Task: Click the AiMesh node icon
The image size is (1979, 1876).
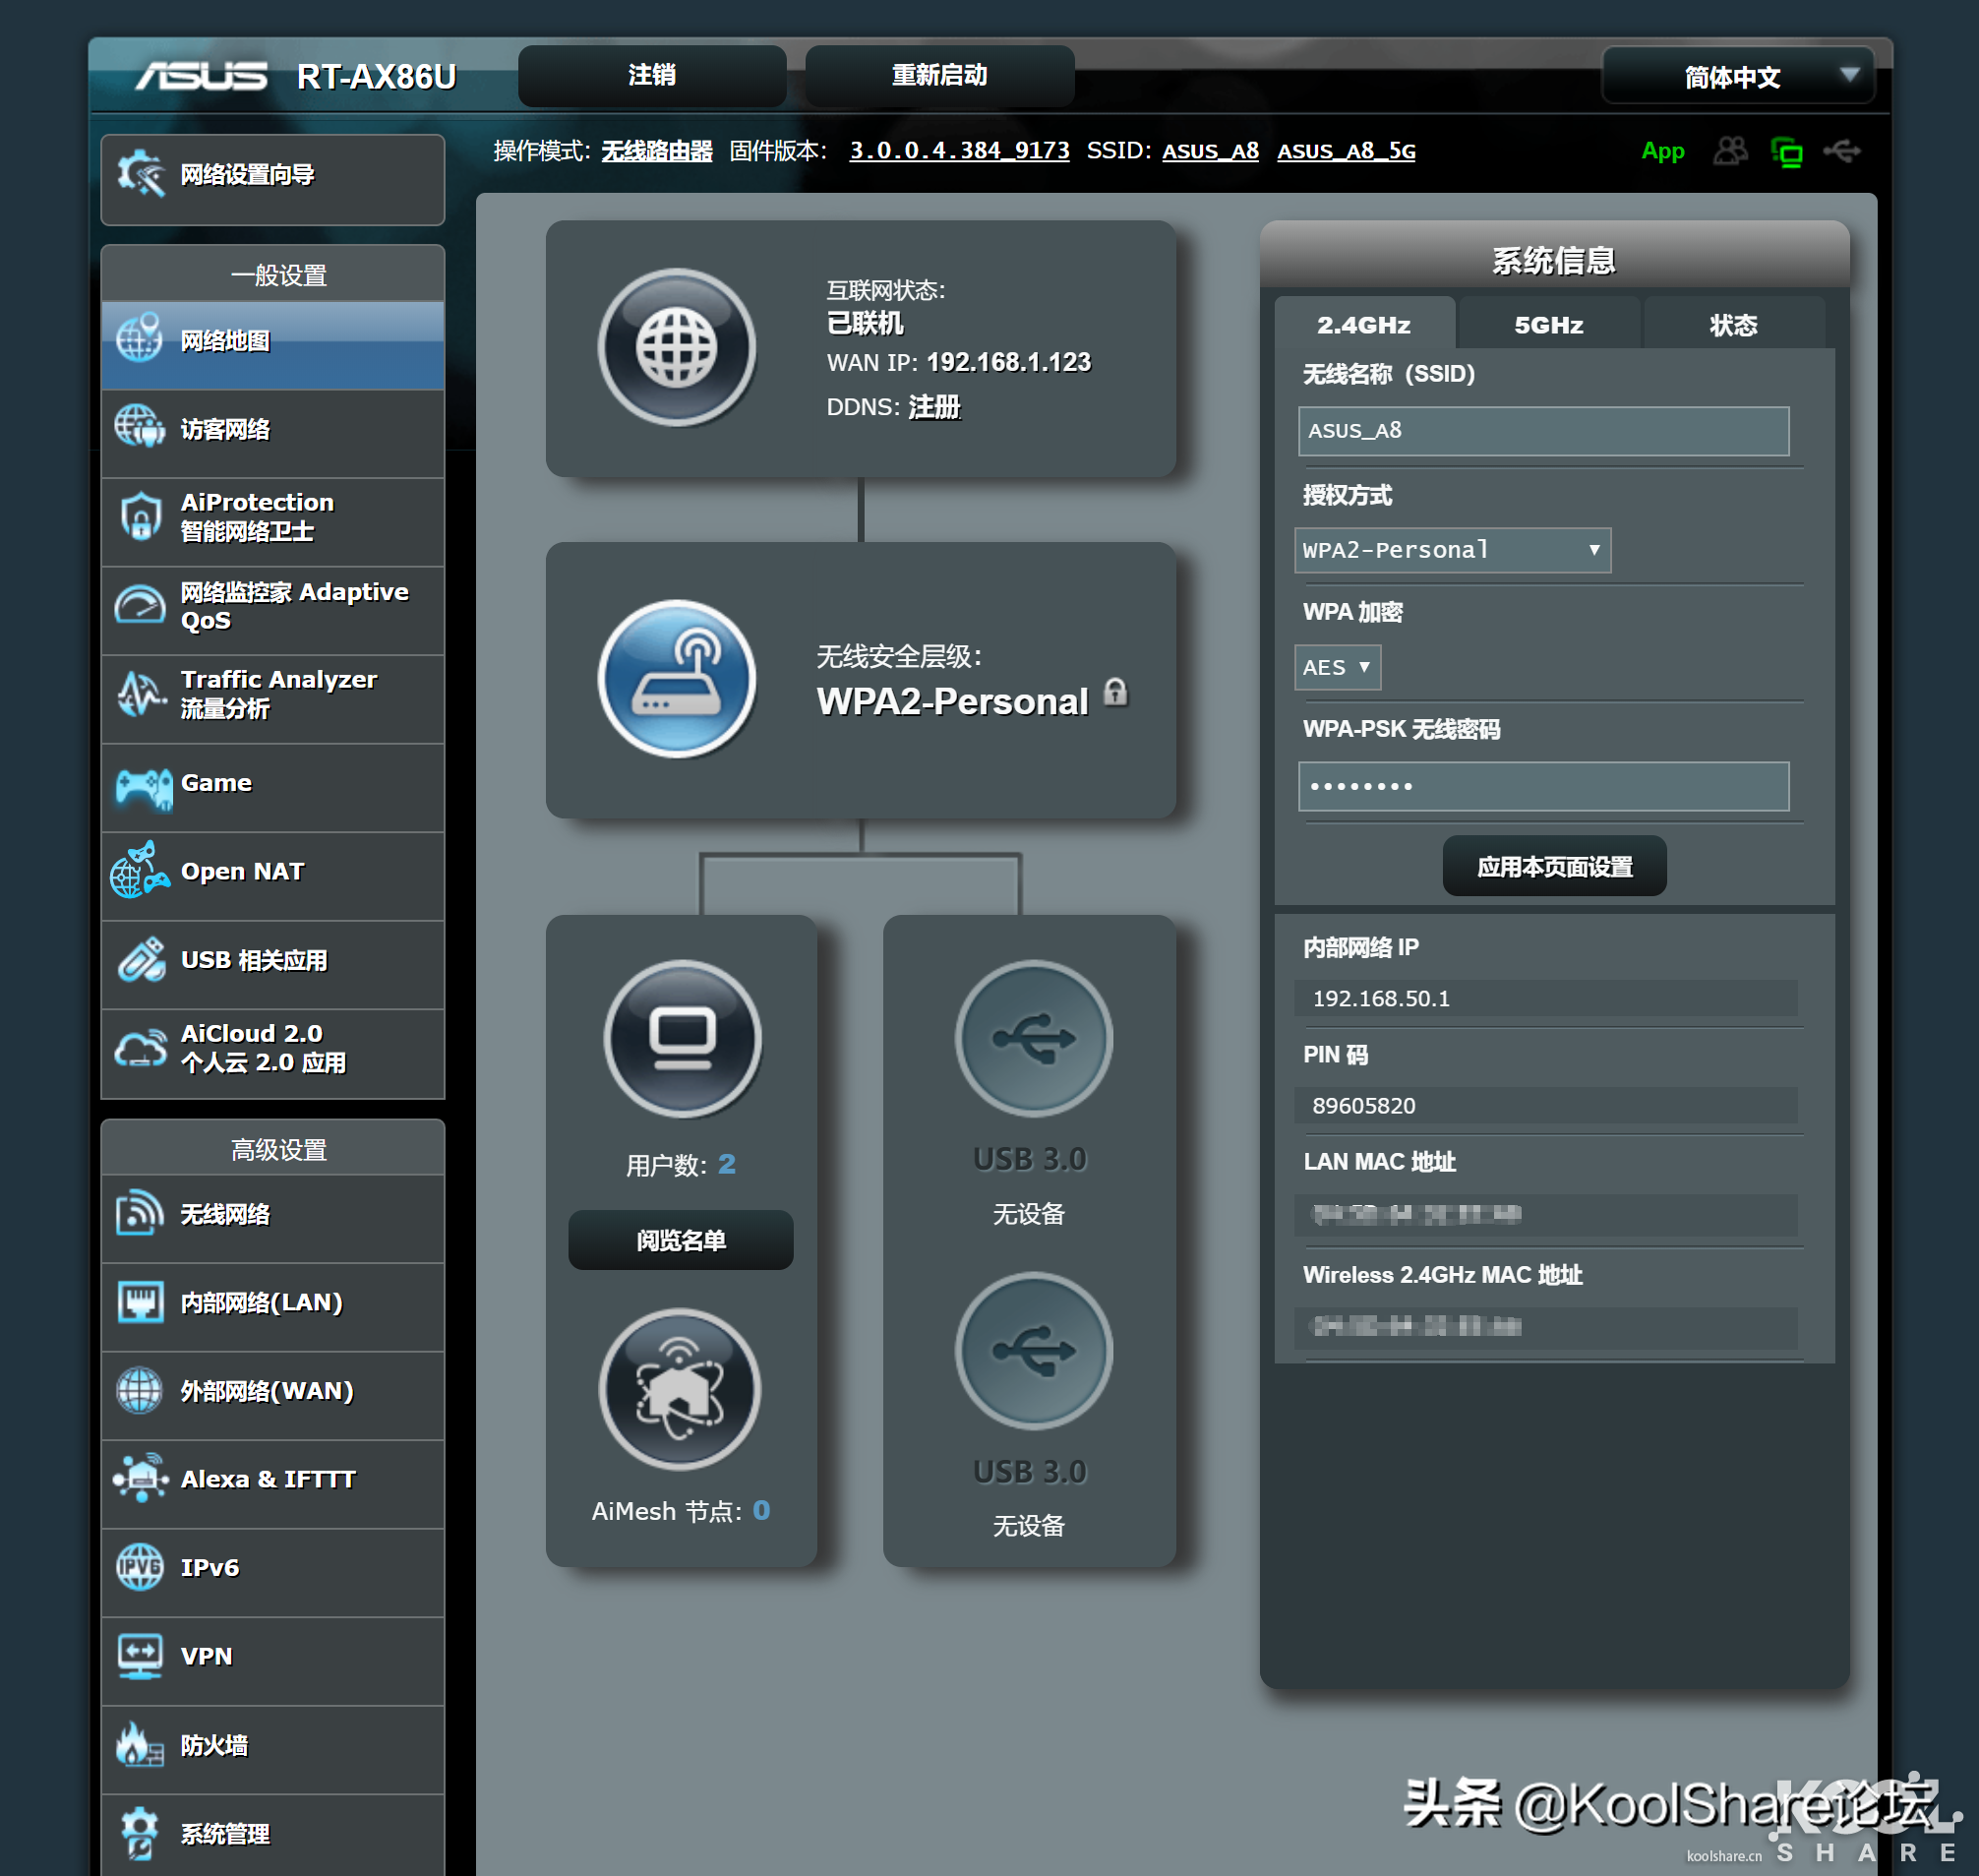Action: point(680,1389)
